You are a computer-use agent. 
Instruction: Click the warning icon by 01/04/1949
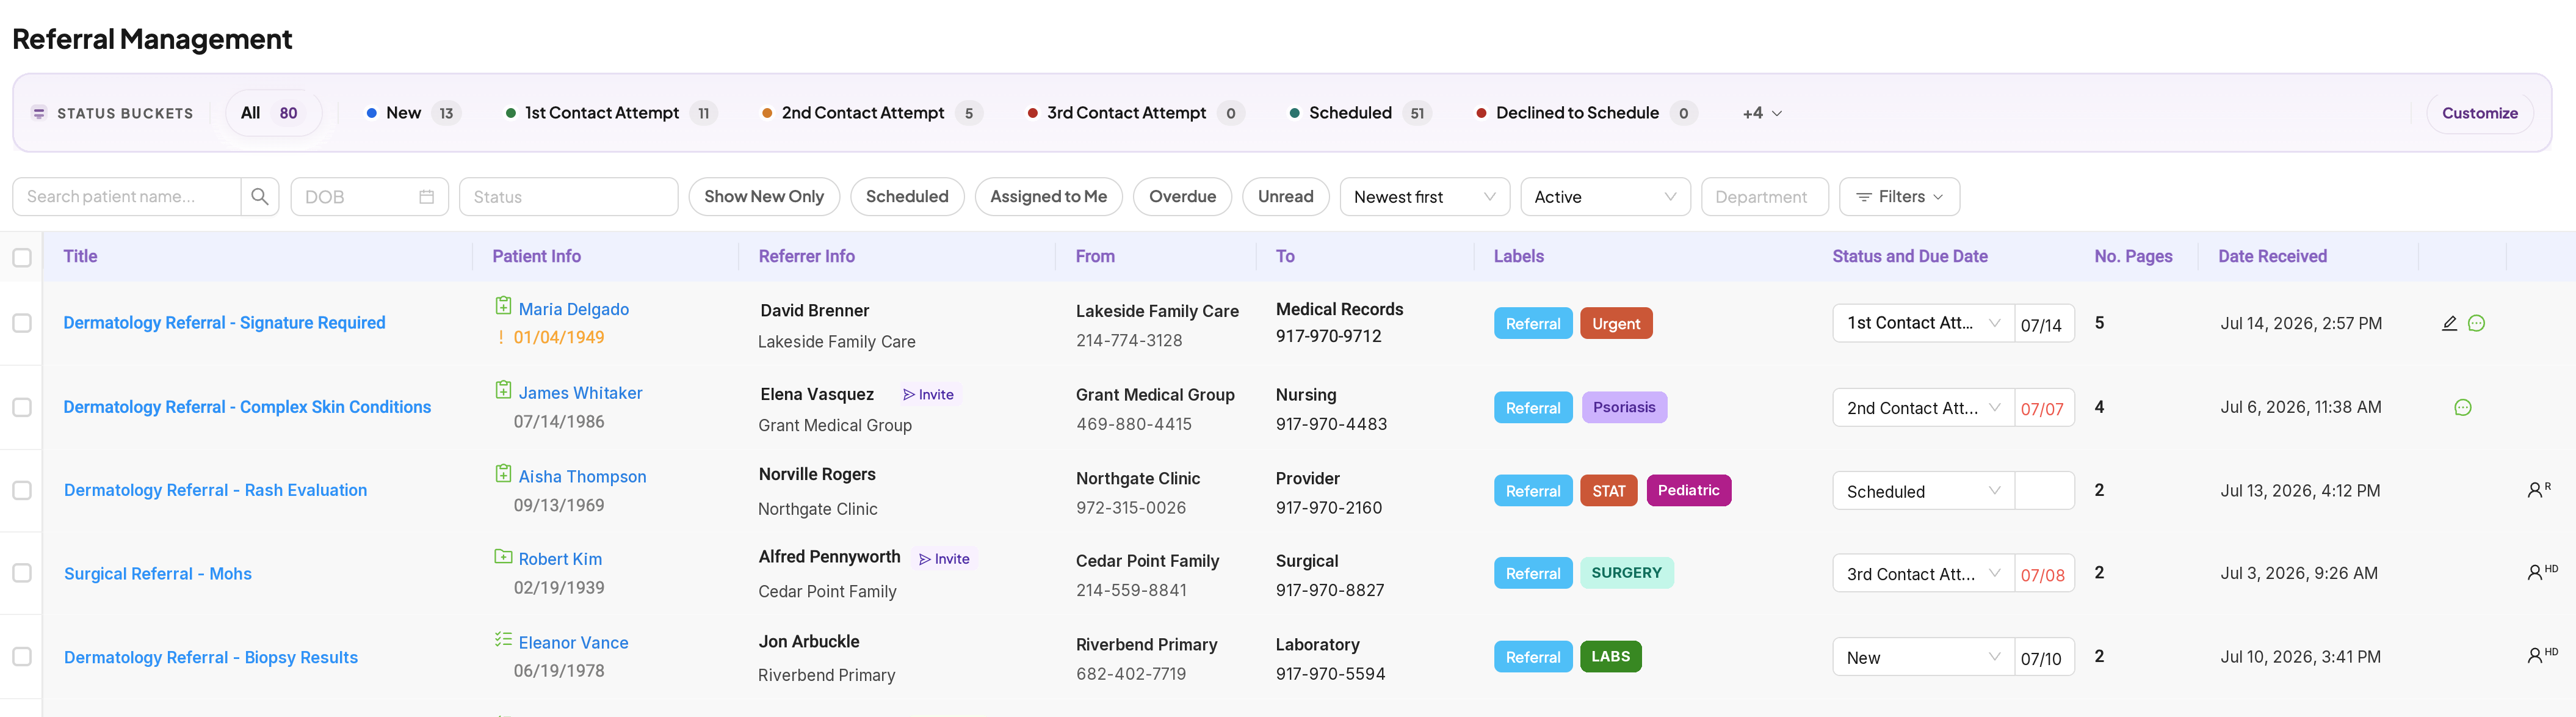coord(501,338)
